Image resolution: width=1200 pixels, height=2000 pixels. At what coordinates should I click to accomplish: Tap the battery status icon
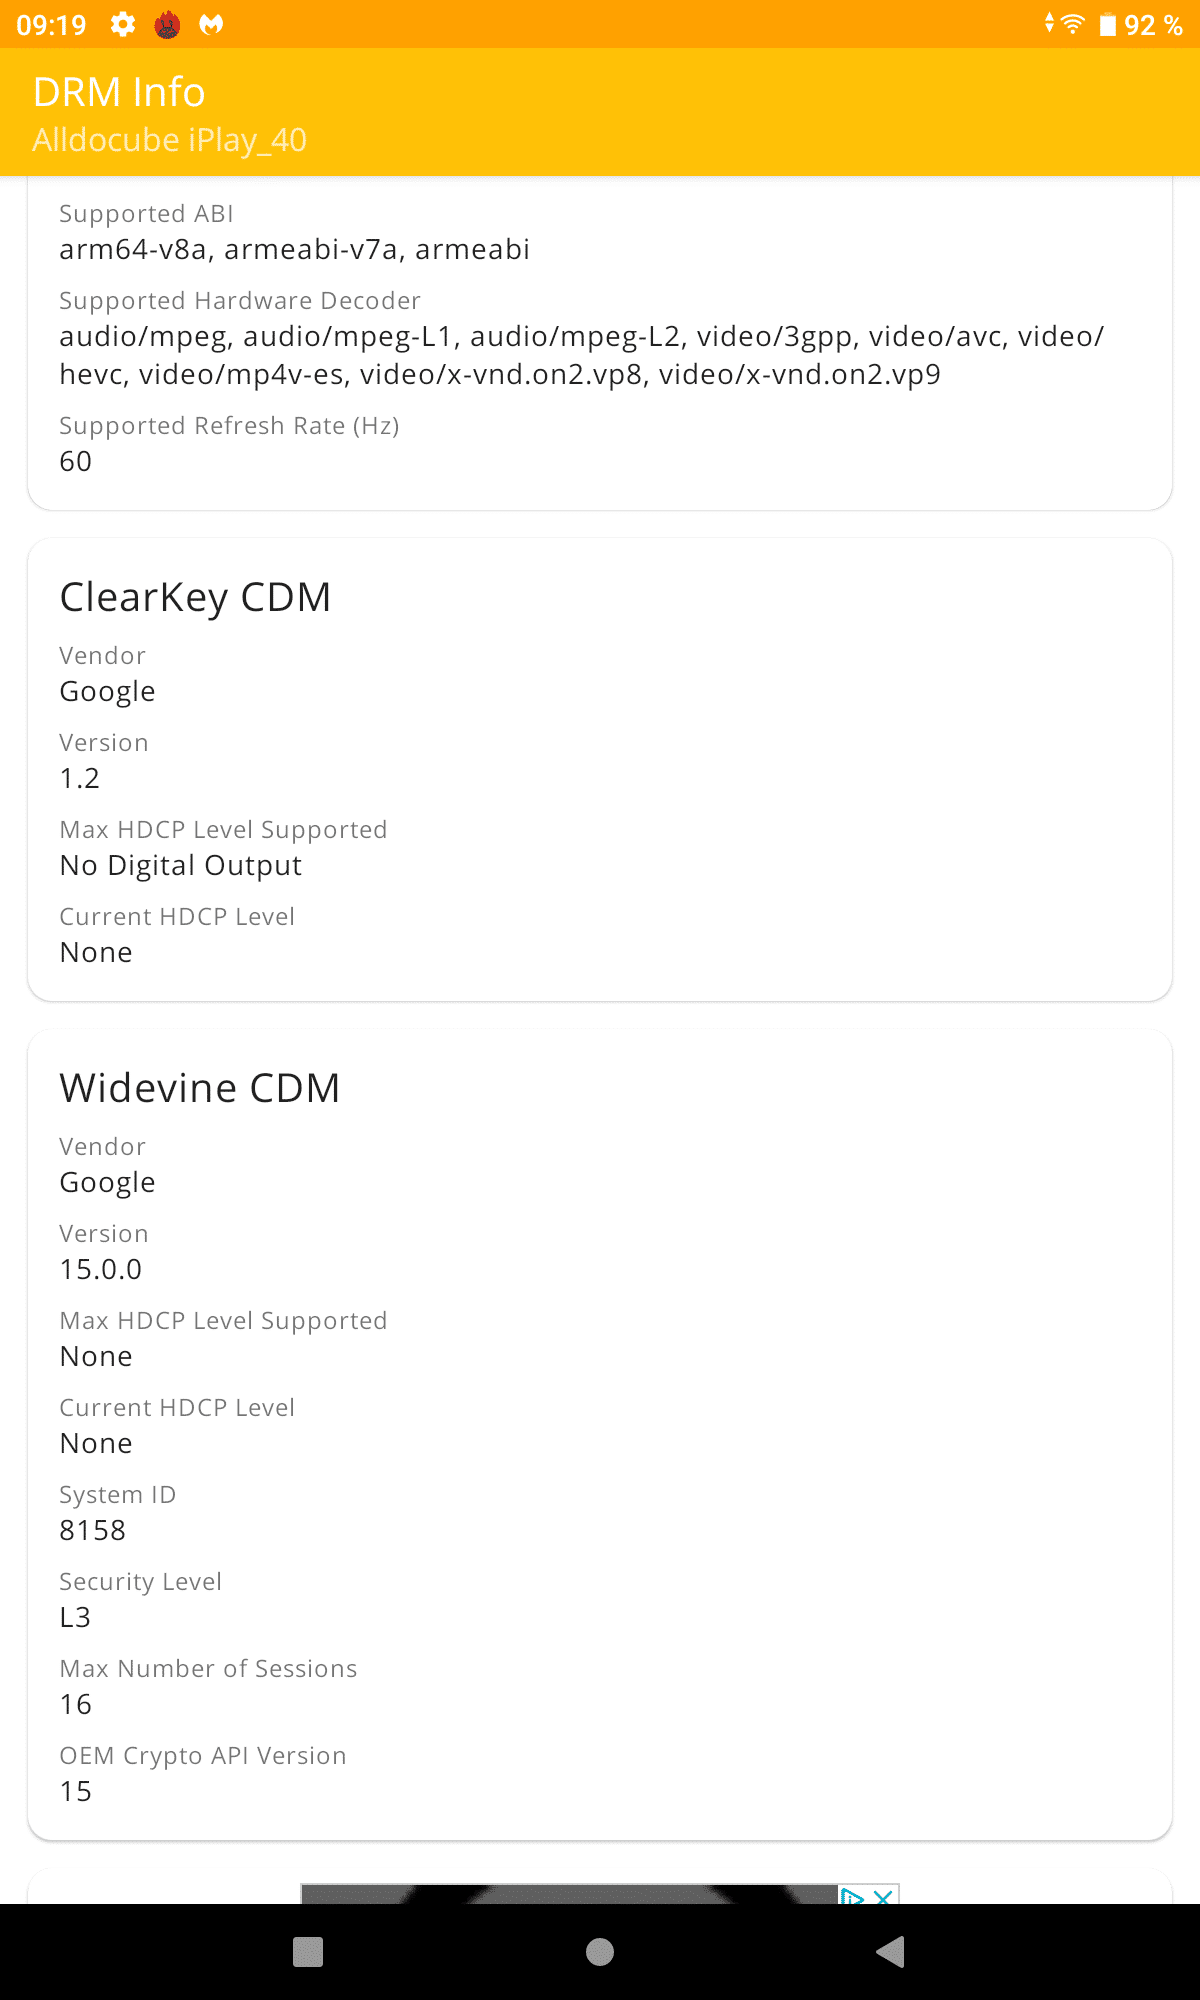tap(1108, 24)
